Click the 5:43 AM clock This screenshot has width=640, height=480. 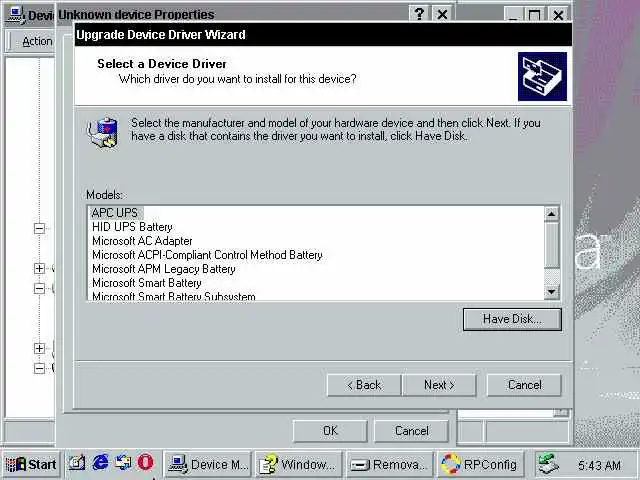tap(599, 465)
